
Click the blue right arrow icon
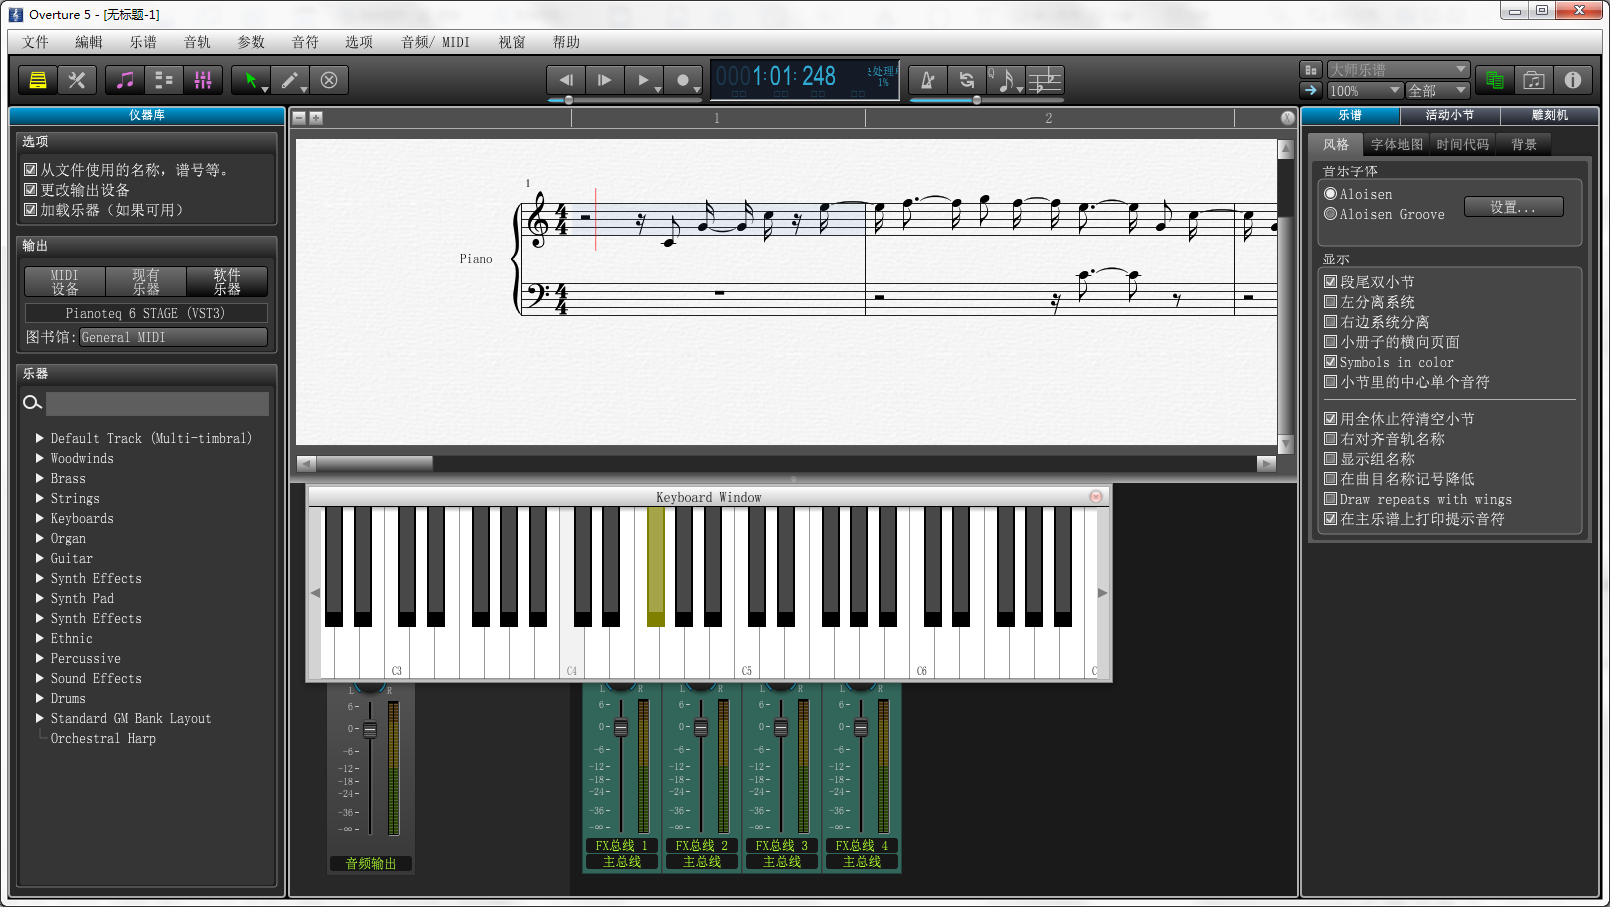[1310, 90]
